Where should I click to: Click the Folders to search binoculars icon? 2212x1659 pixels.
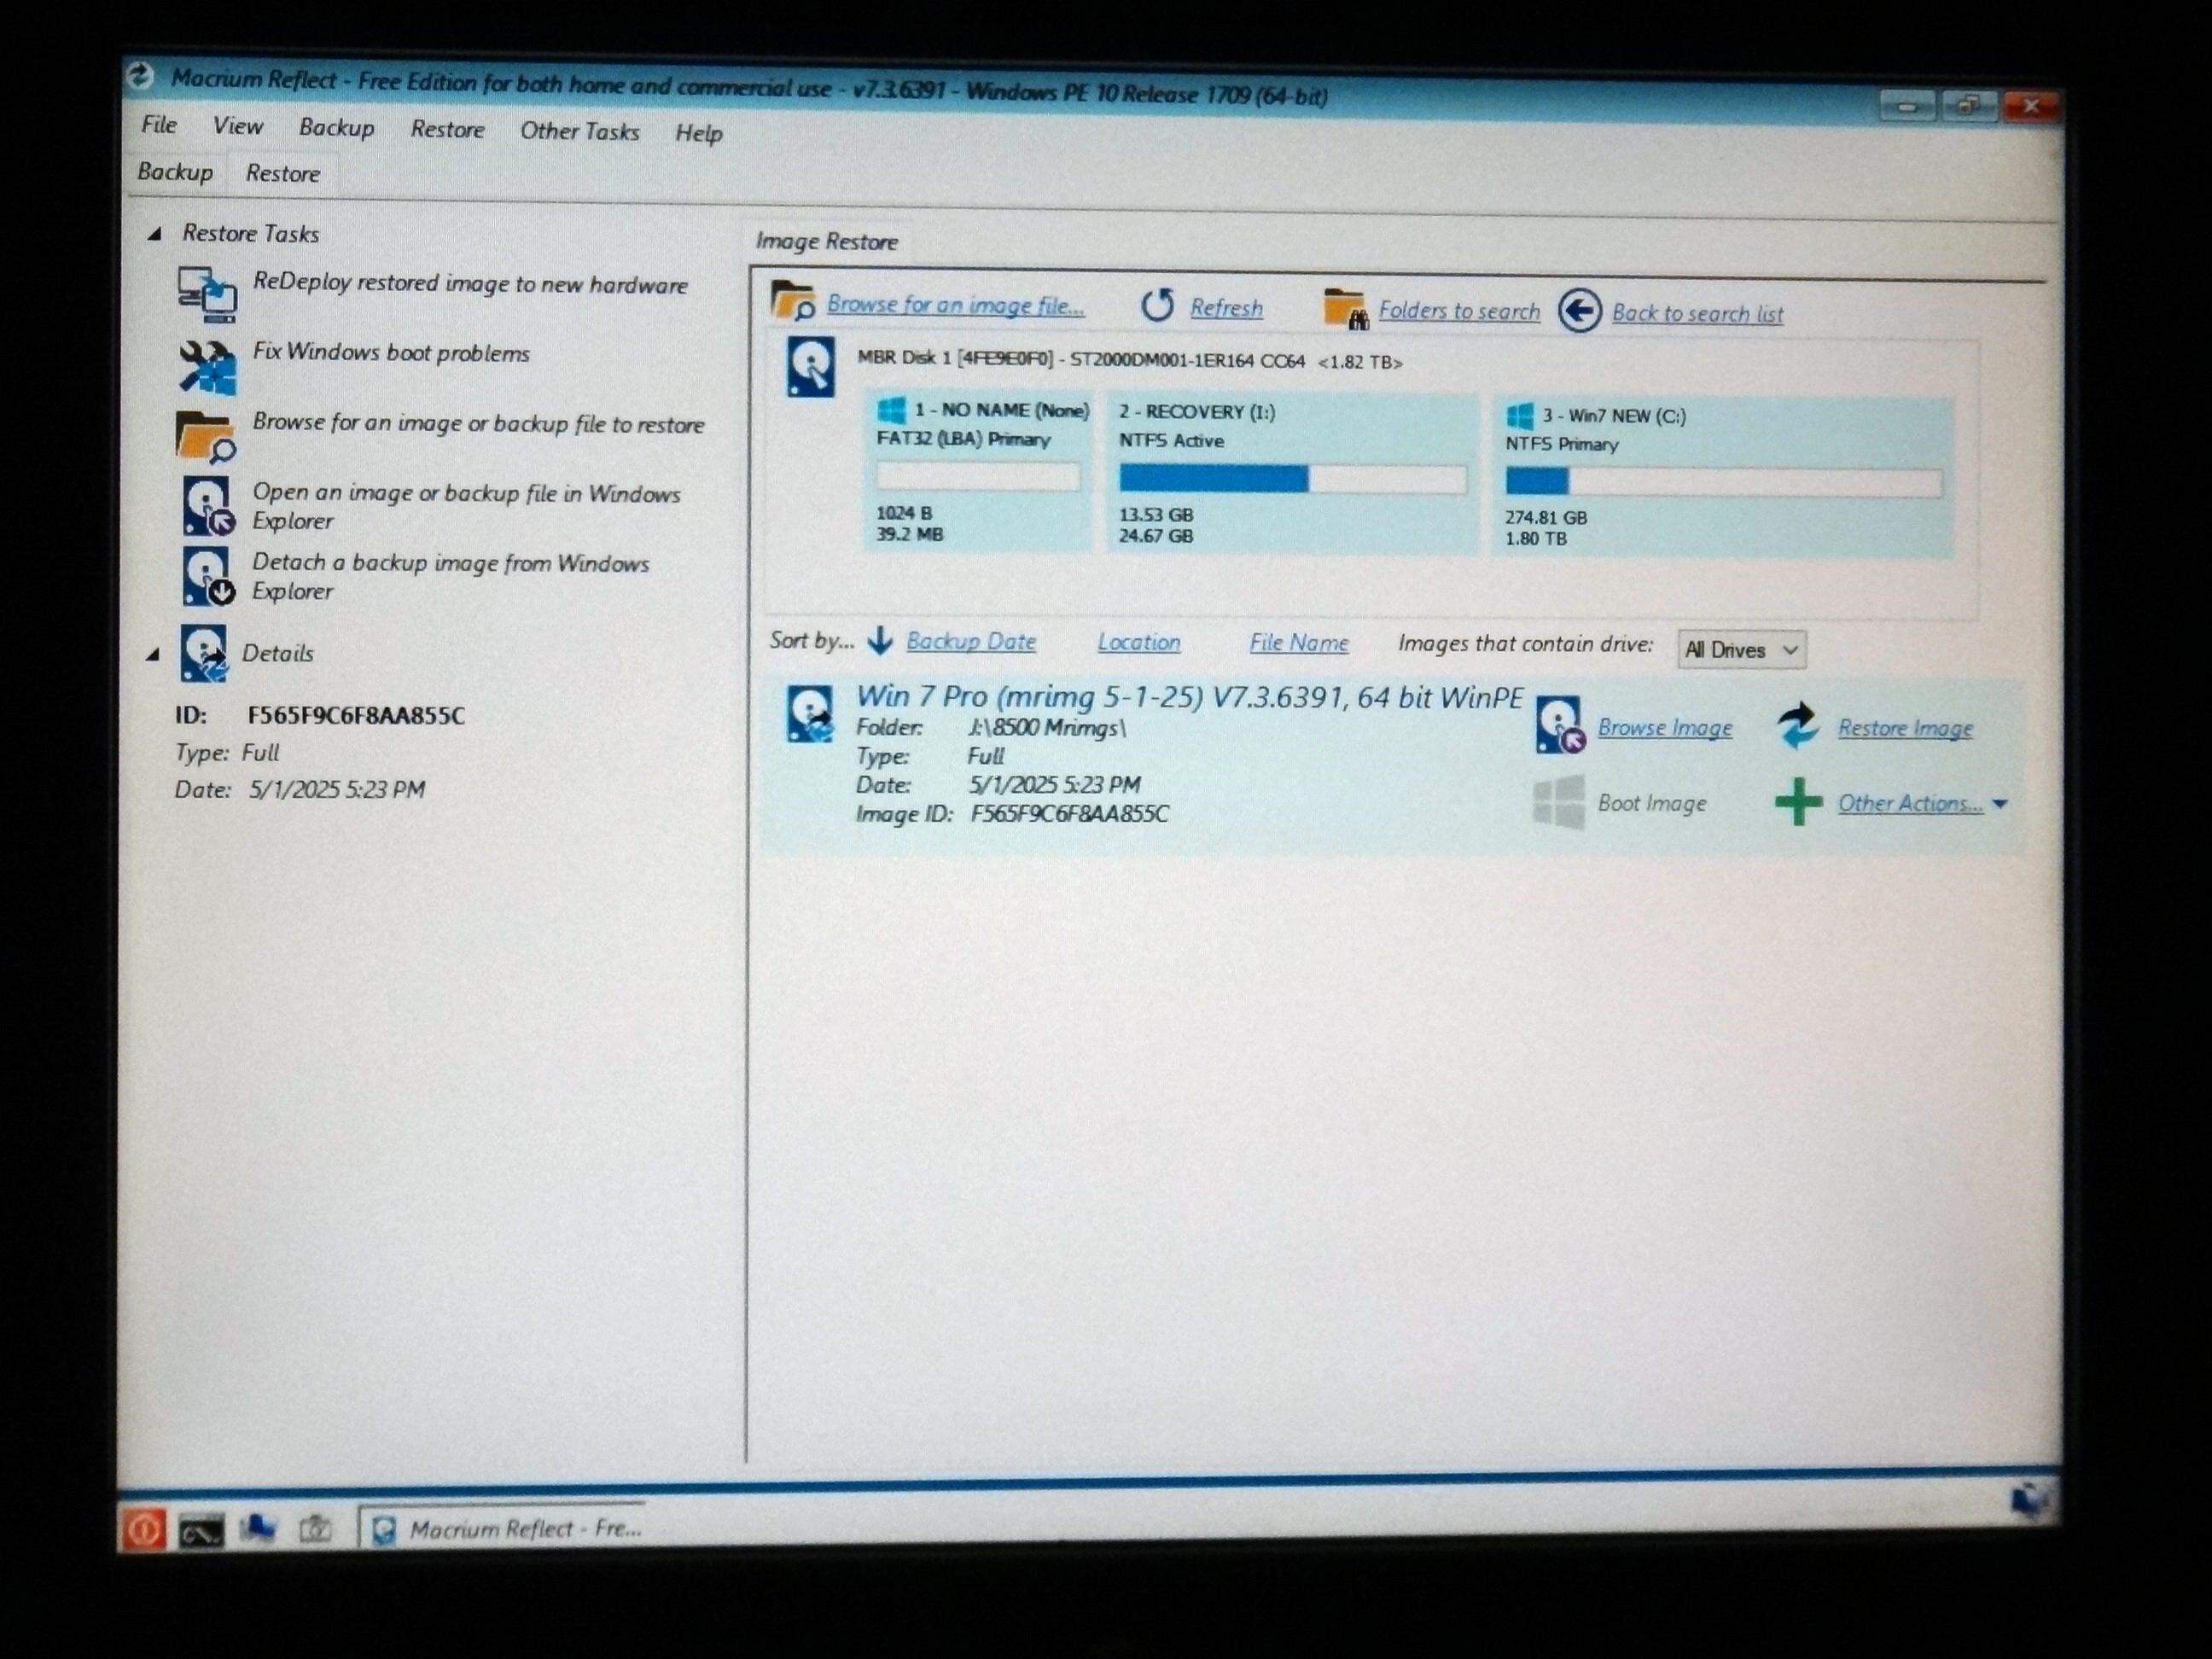[1345, 308]
